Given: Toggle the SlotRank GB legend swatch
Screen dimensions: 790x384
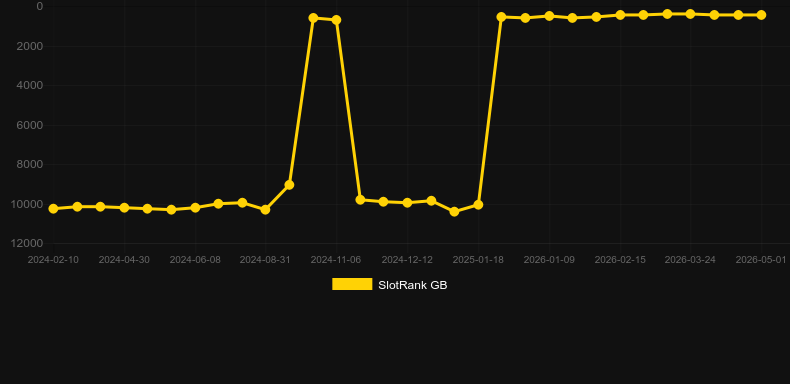Looking at the screenshot, I should tap(352, 284).
